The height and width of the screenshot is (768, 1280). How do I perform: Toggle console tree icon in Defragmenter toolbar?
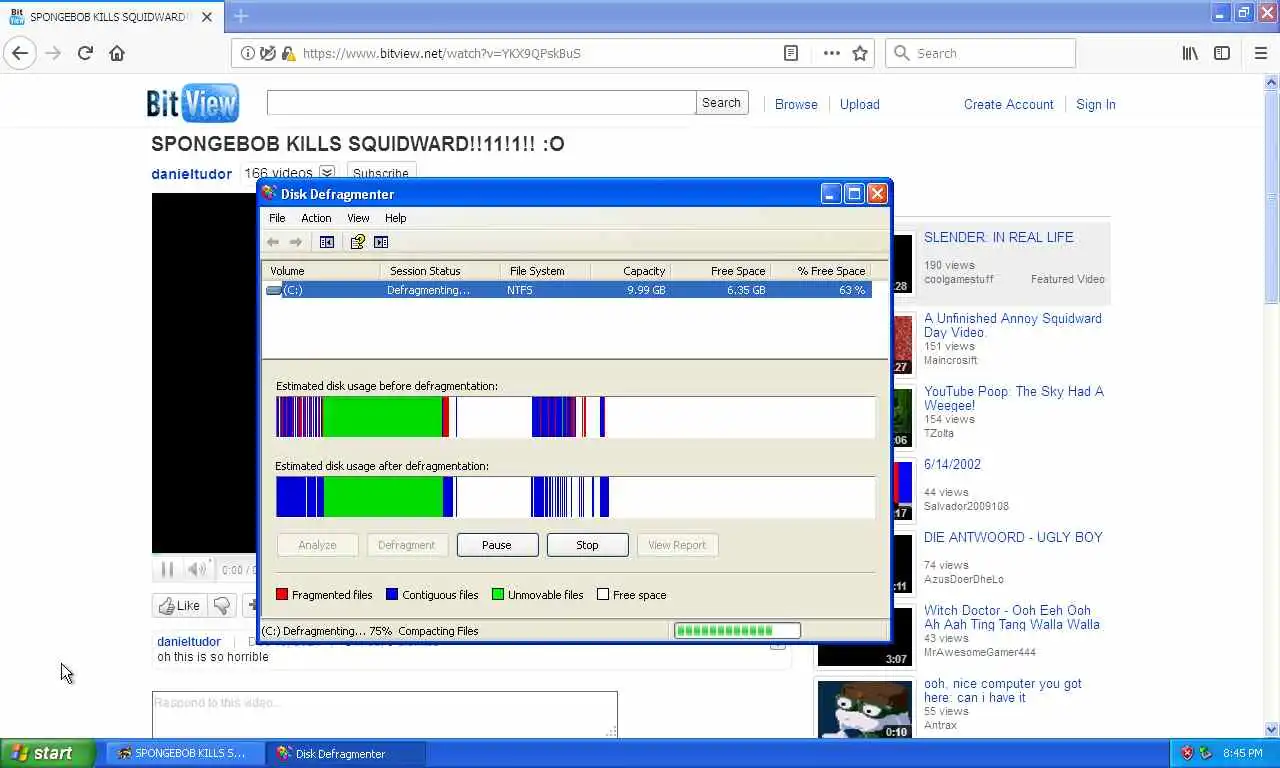pos(327,242)
